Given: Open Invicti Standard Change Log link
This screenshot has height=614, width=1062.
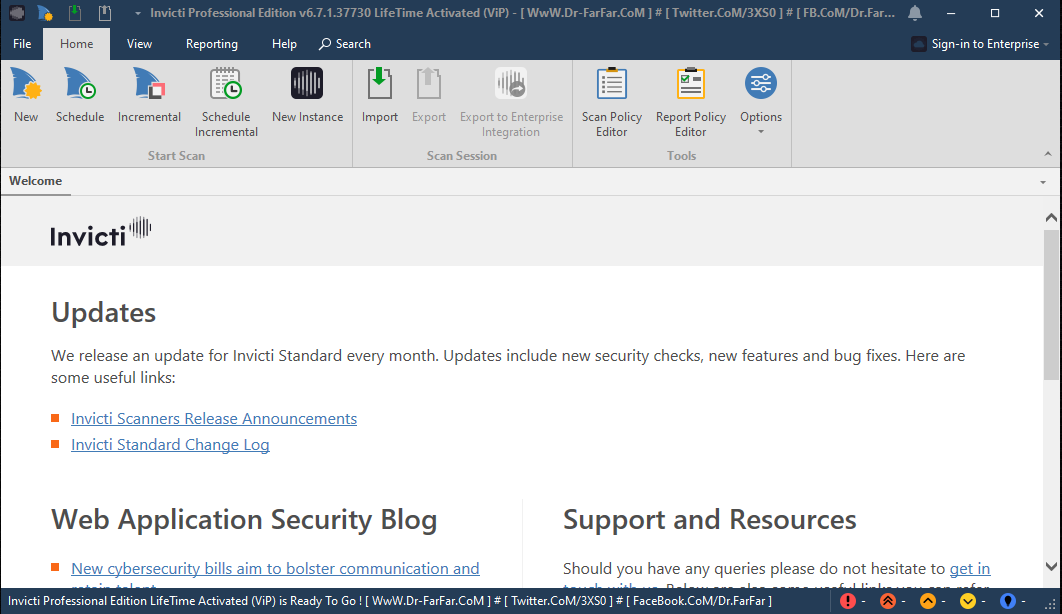Looking at the screenshot, I should [x=170, y=445].
